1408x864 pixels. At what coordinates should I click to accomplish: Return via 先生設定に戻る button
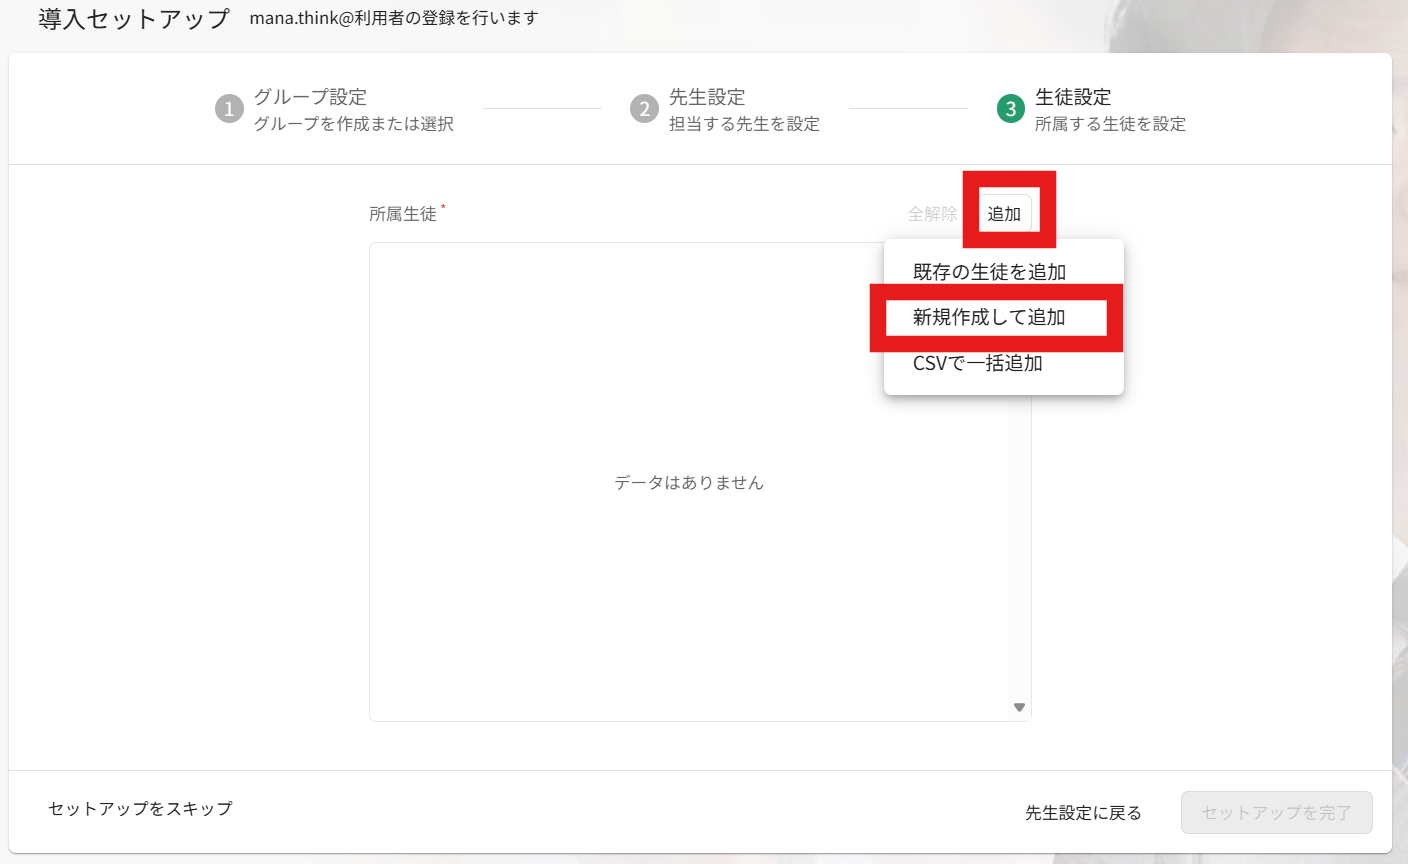tap(1083, 813)
